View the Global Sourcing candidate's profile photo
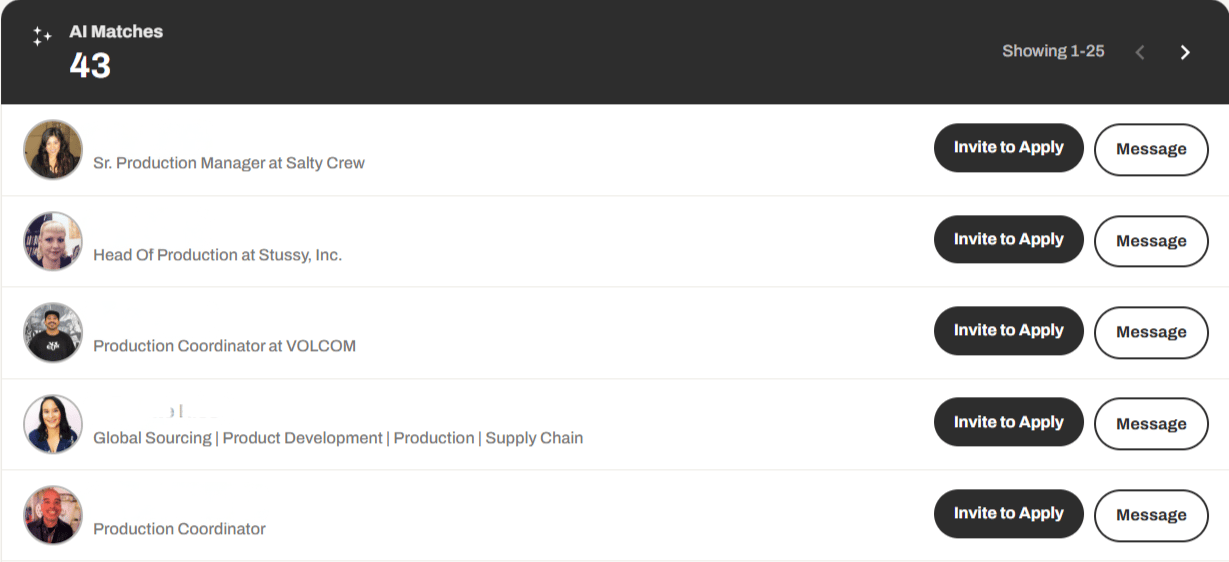Viewport: 1229px width, 562px height. coord(53,424)
